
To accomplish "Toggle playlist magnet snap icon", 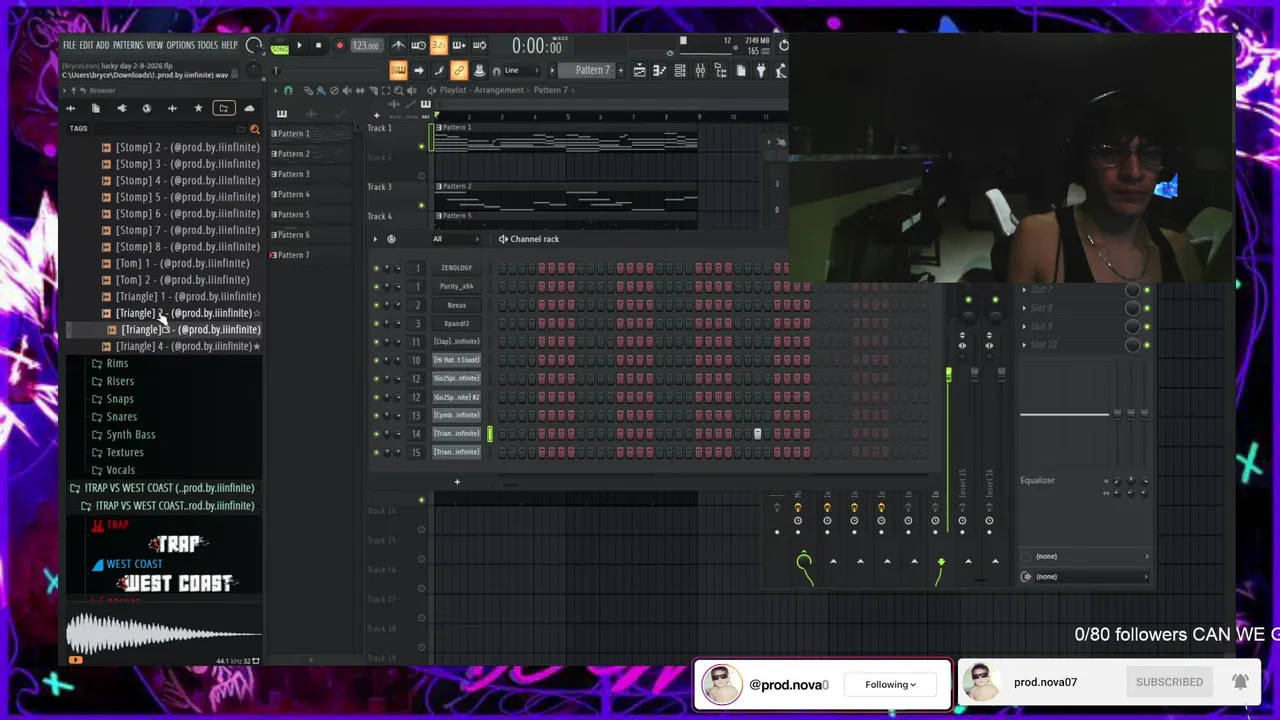I will click(x=288, y=90).
